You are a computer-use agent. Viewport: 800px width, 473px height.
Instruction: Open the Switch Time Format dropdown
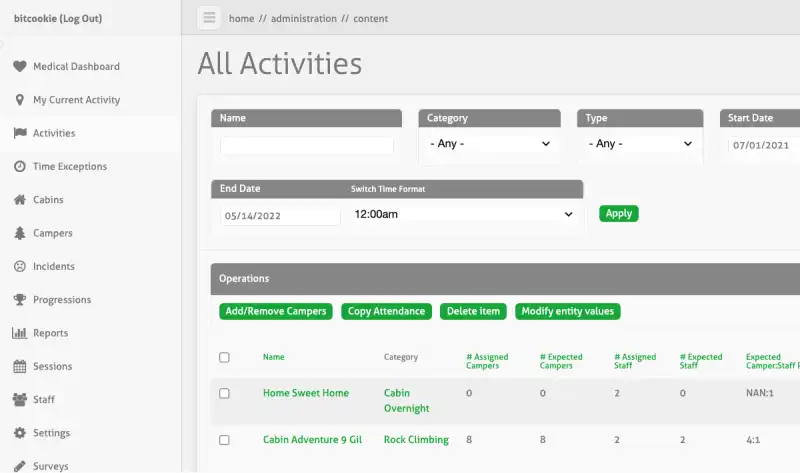(463, 214)
